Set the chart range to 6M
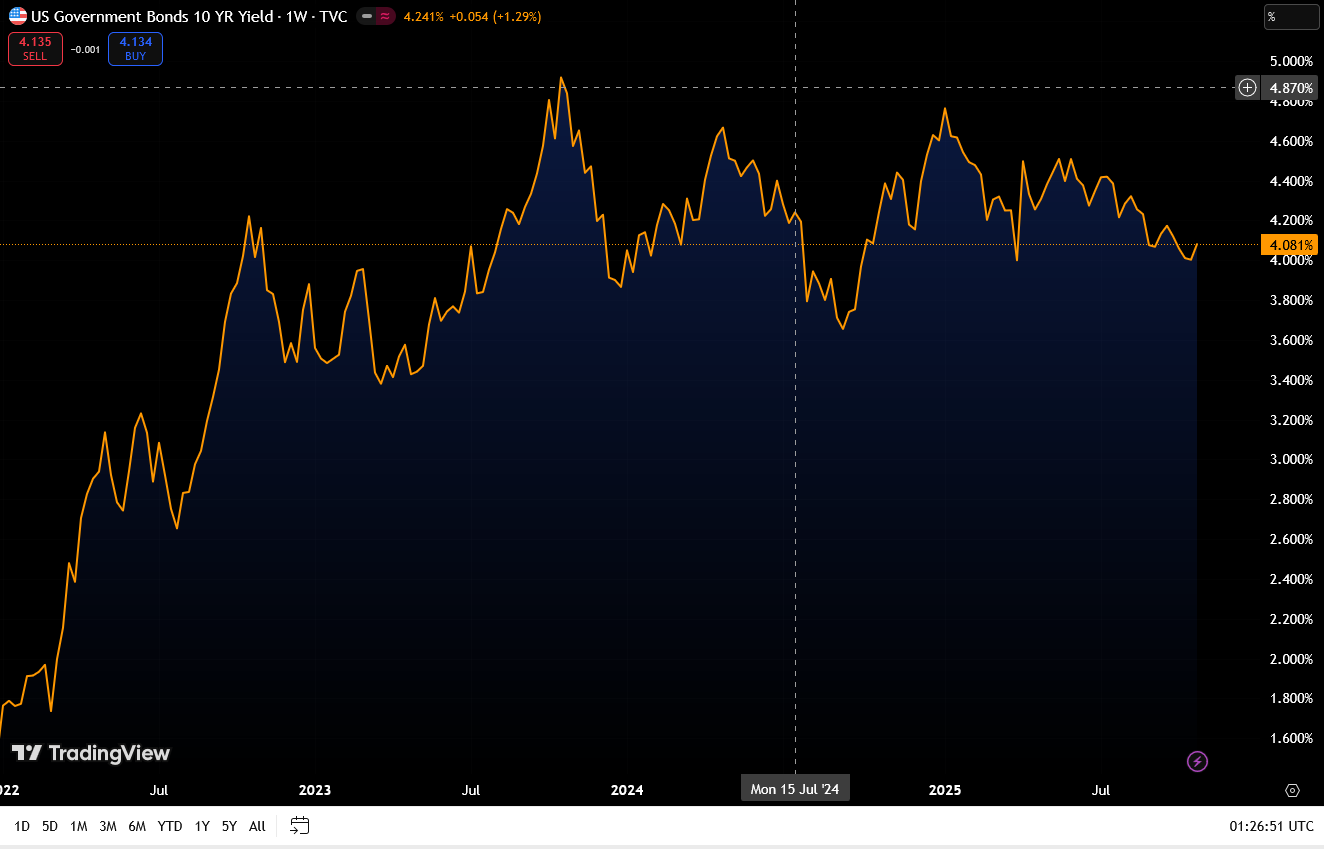The image size is (1324, 849). [x=137, y=826]
